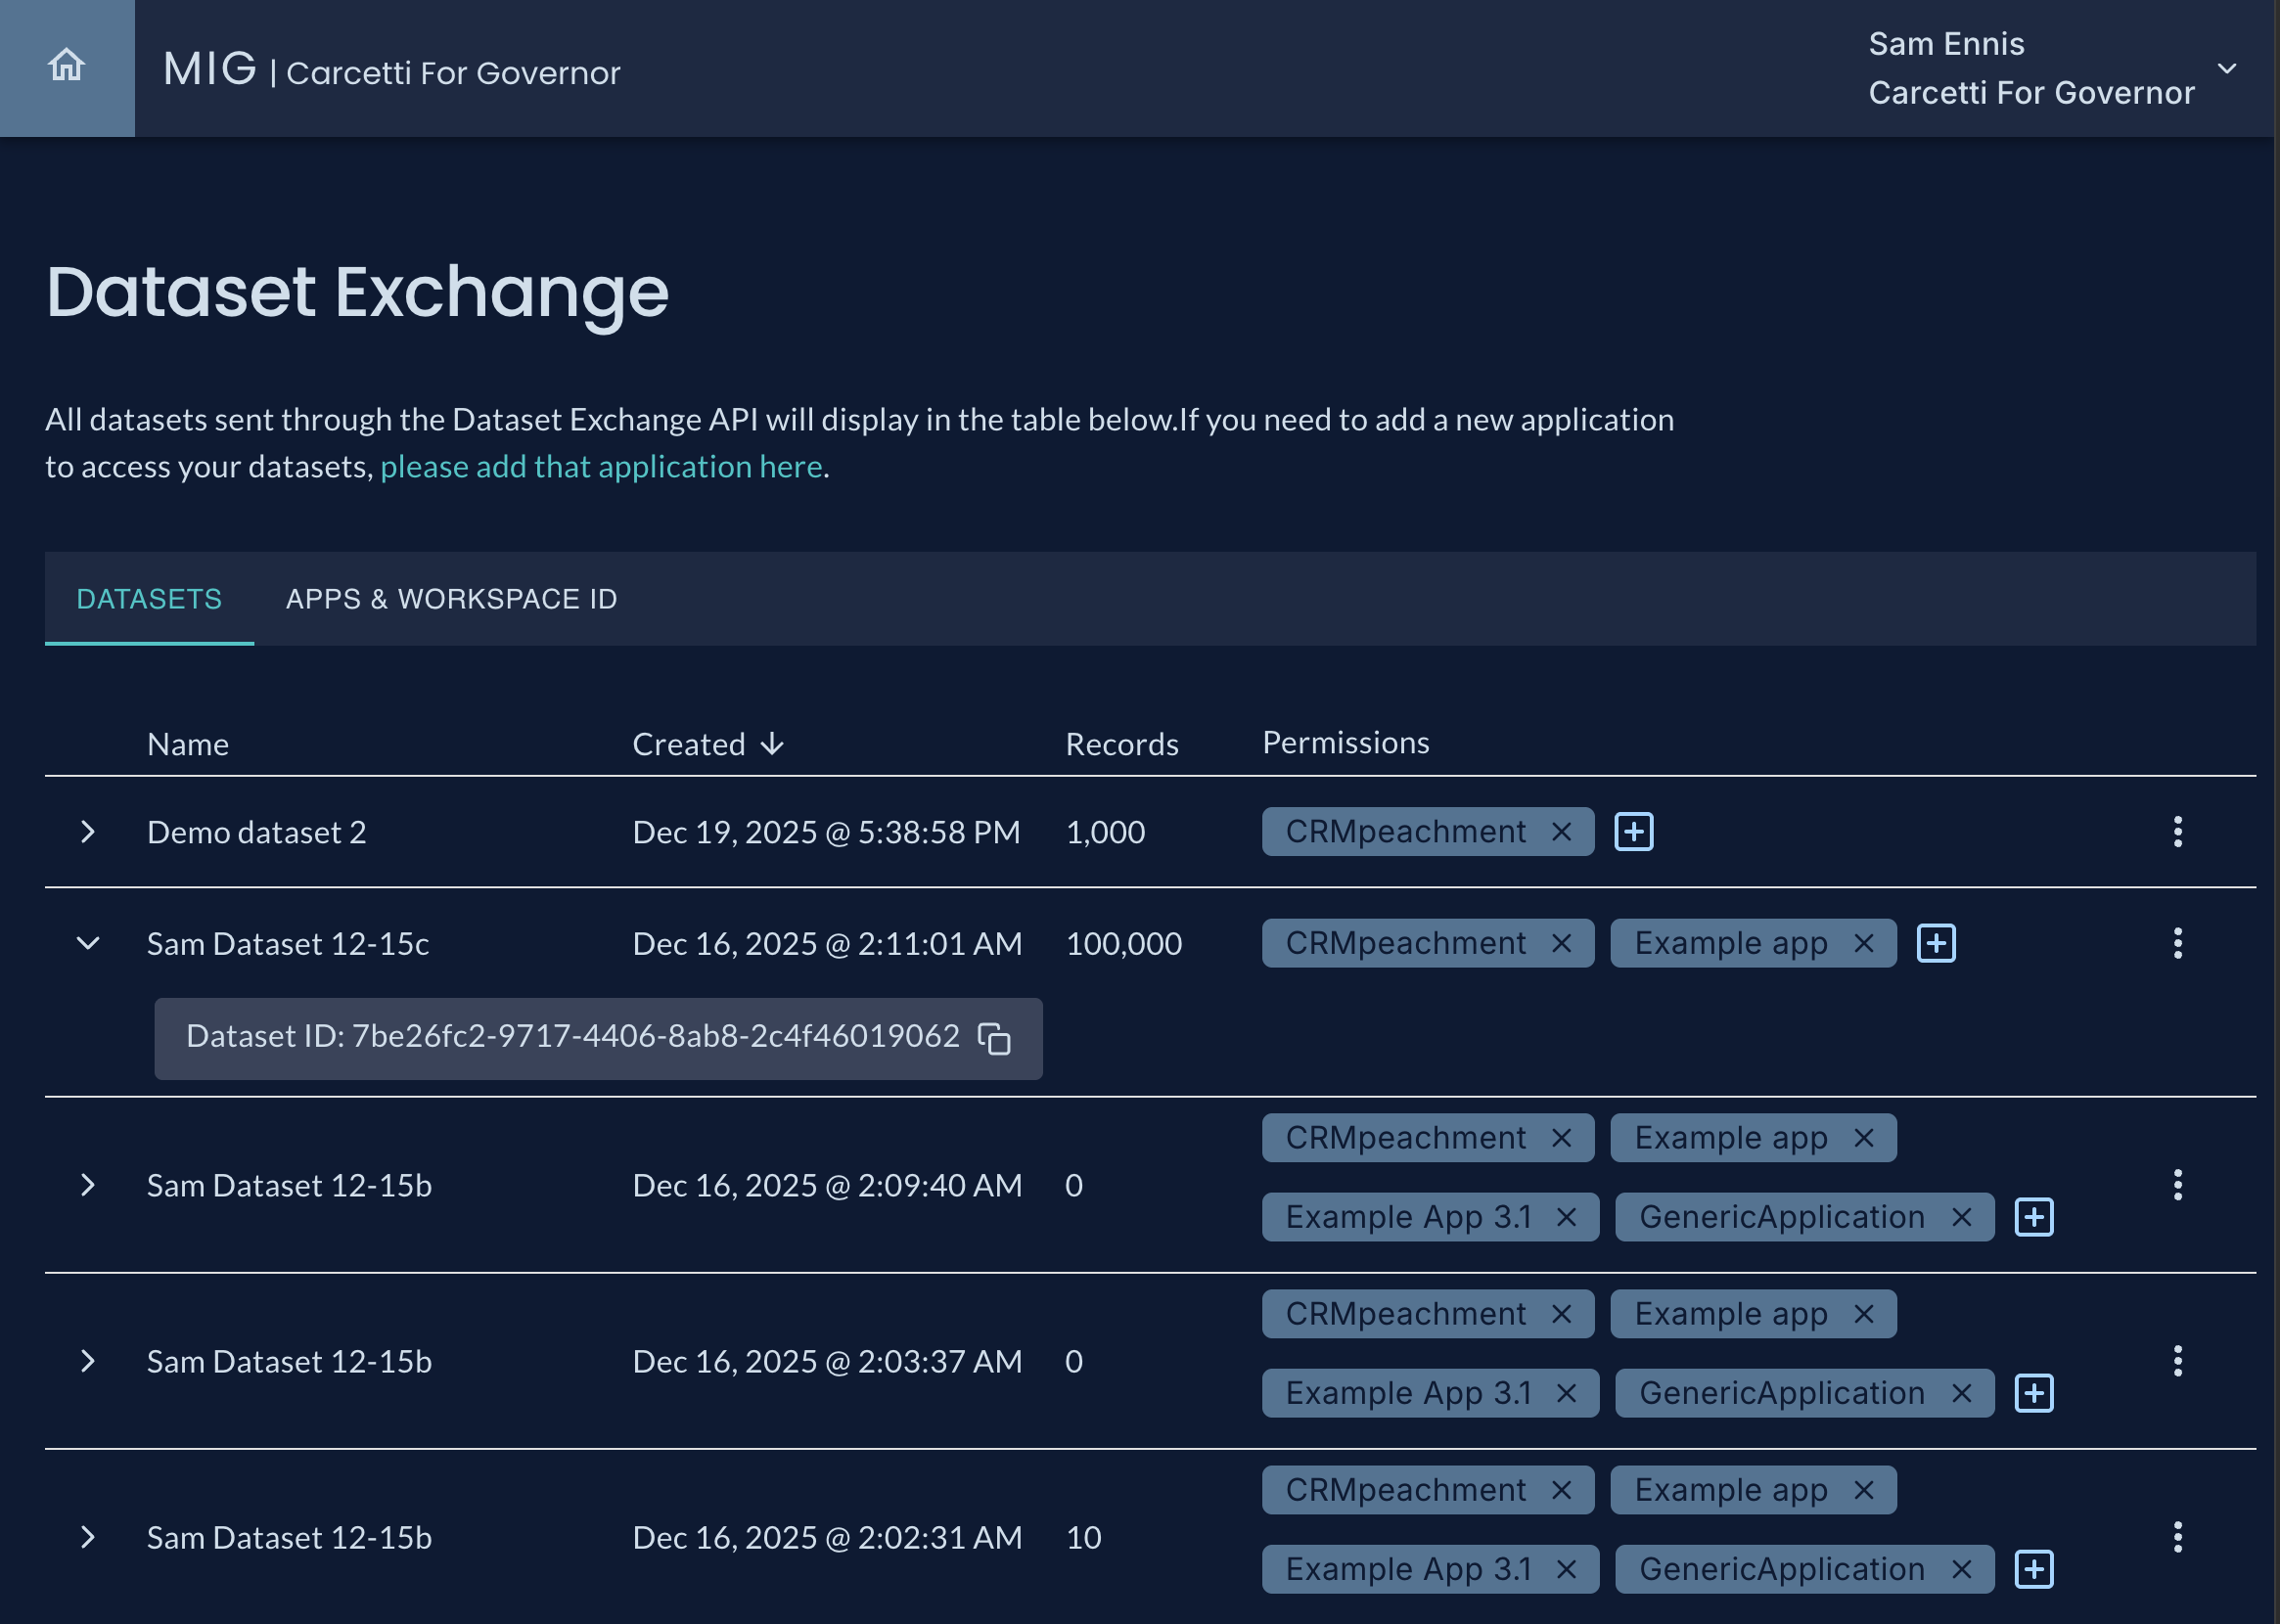Open more options for Demo dataset 2

tap(2177, 832)
